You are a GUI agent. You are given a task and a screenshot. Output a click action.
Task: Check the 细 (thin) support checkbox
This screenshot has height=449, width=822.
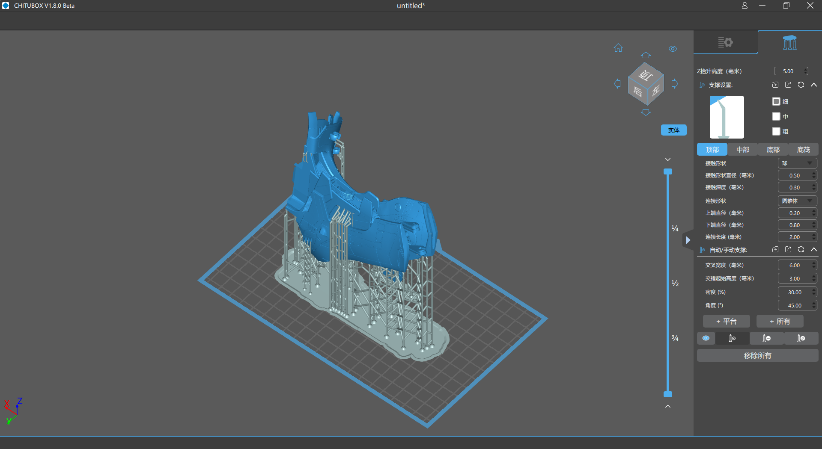777,101
